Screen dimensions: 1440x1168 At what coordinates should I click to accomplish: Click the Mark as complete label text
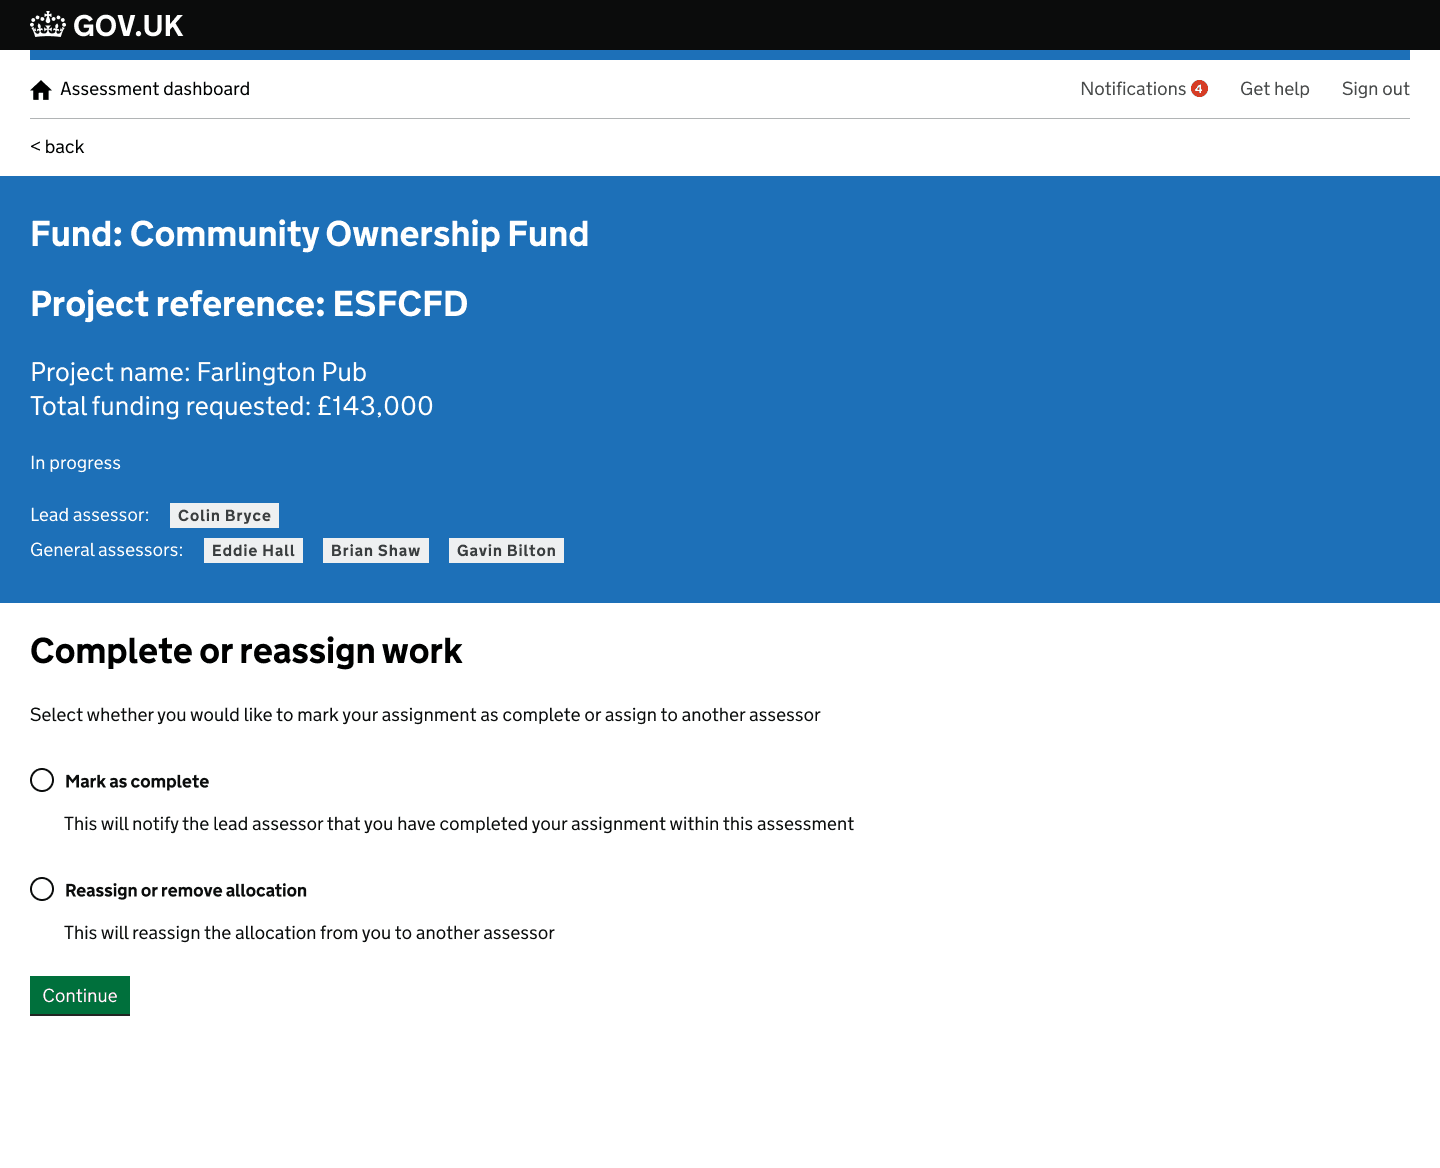(x=137, y=781)
